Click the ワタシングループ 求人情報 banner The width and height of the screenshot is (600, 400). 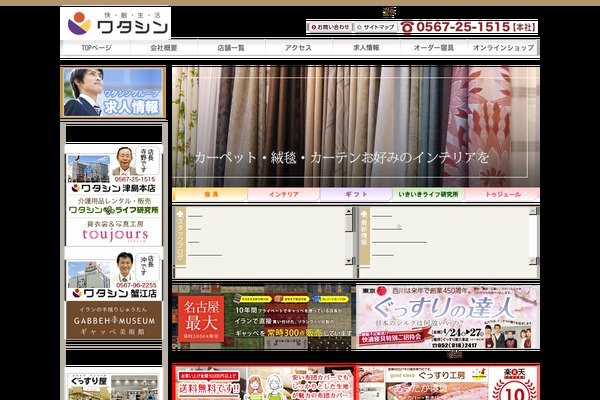pyautogui.click(x=113, y=92)
